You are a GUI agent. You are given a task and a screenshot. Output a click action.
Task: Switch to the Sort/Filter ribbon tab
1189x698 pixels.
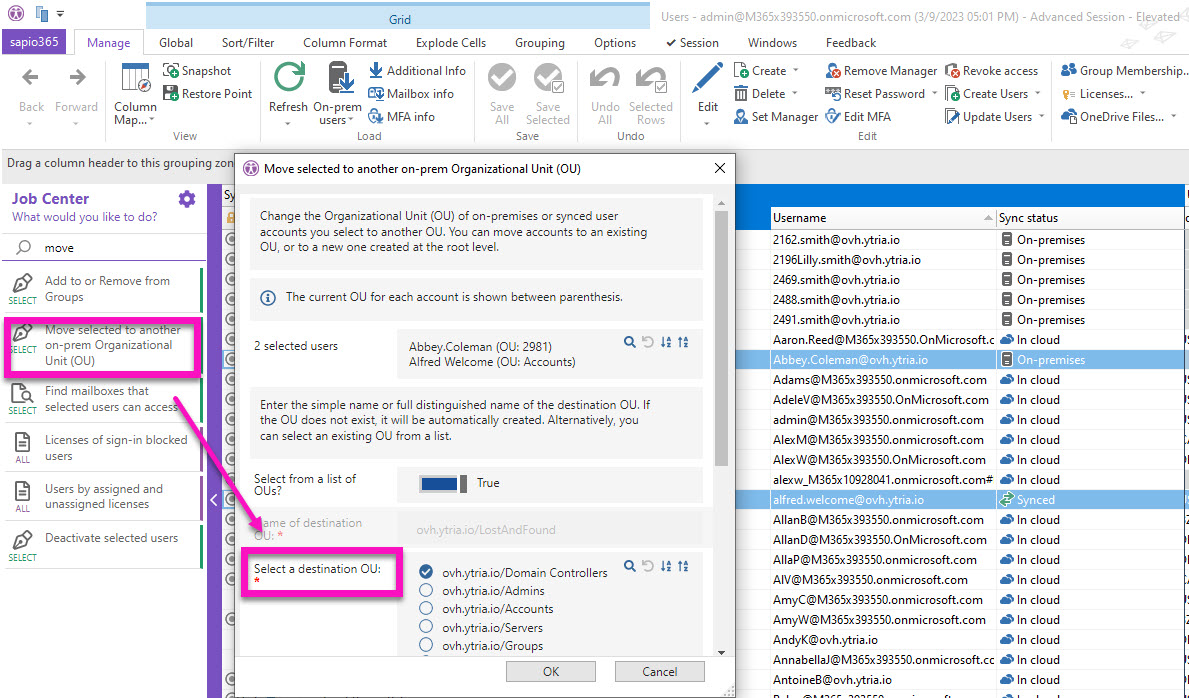(x=248, y=43)
